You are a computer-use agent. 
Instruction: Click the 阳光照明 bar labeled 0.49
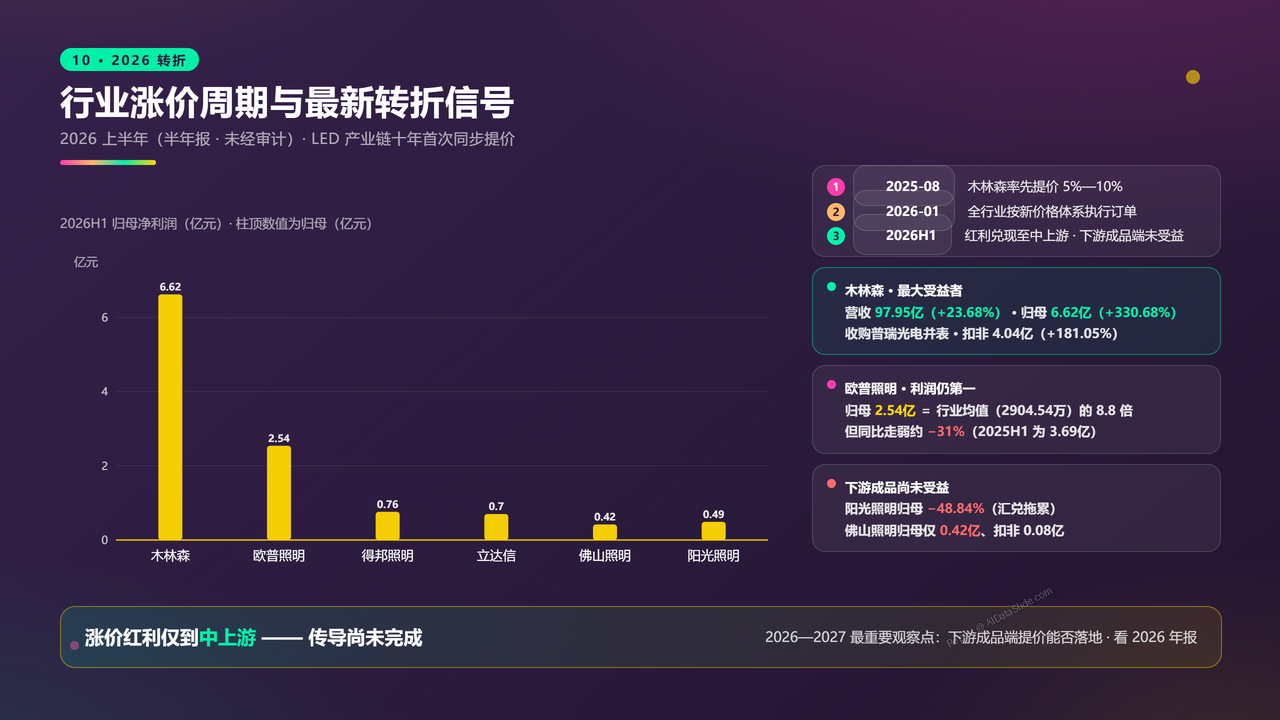[713, 531]
